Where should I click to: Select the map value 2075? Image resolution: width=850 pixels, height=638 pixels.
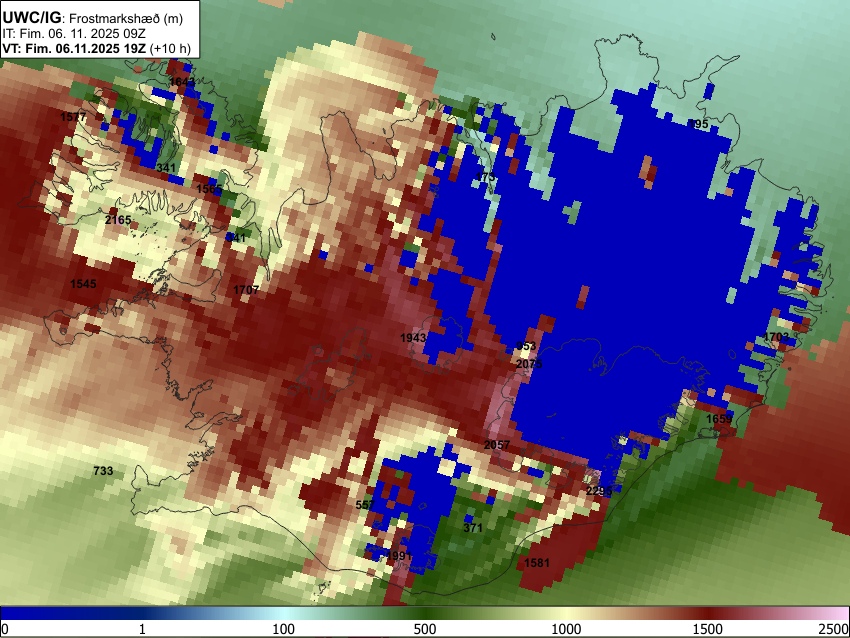(x=529, y=364)
